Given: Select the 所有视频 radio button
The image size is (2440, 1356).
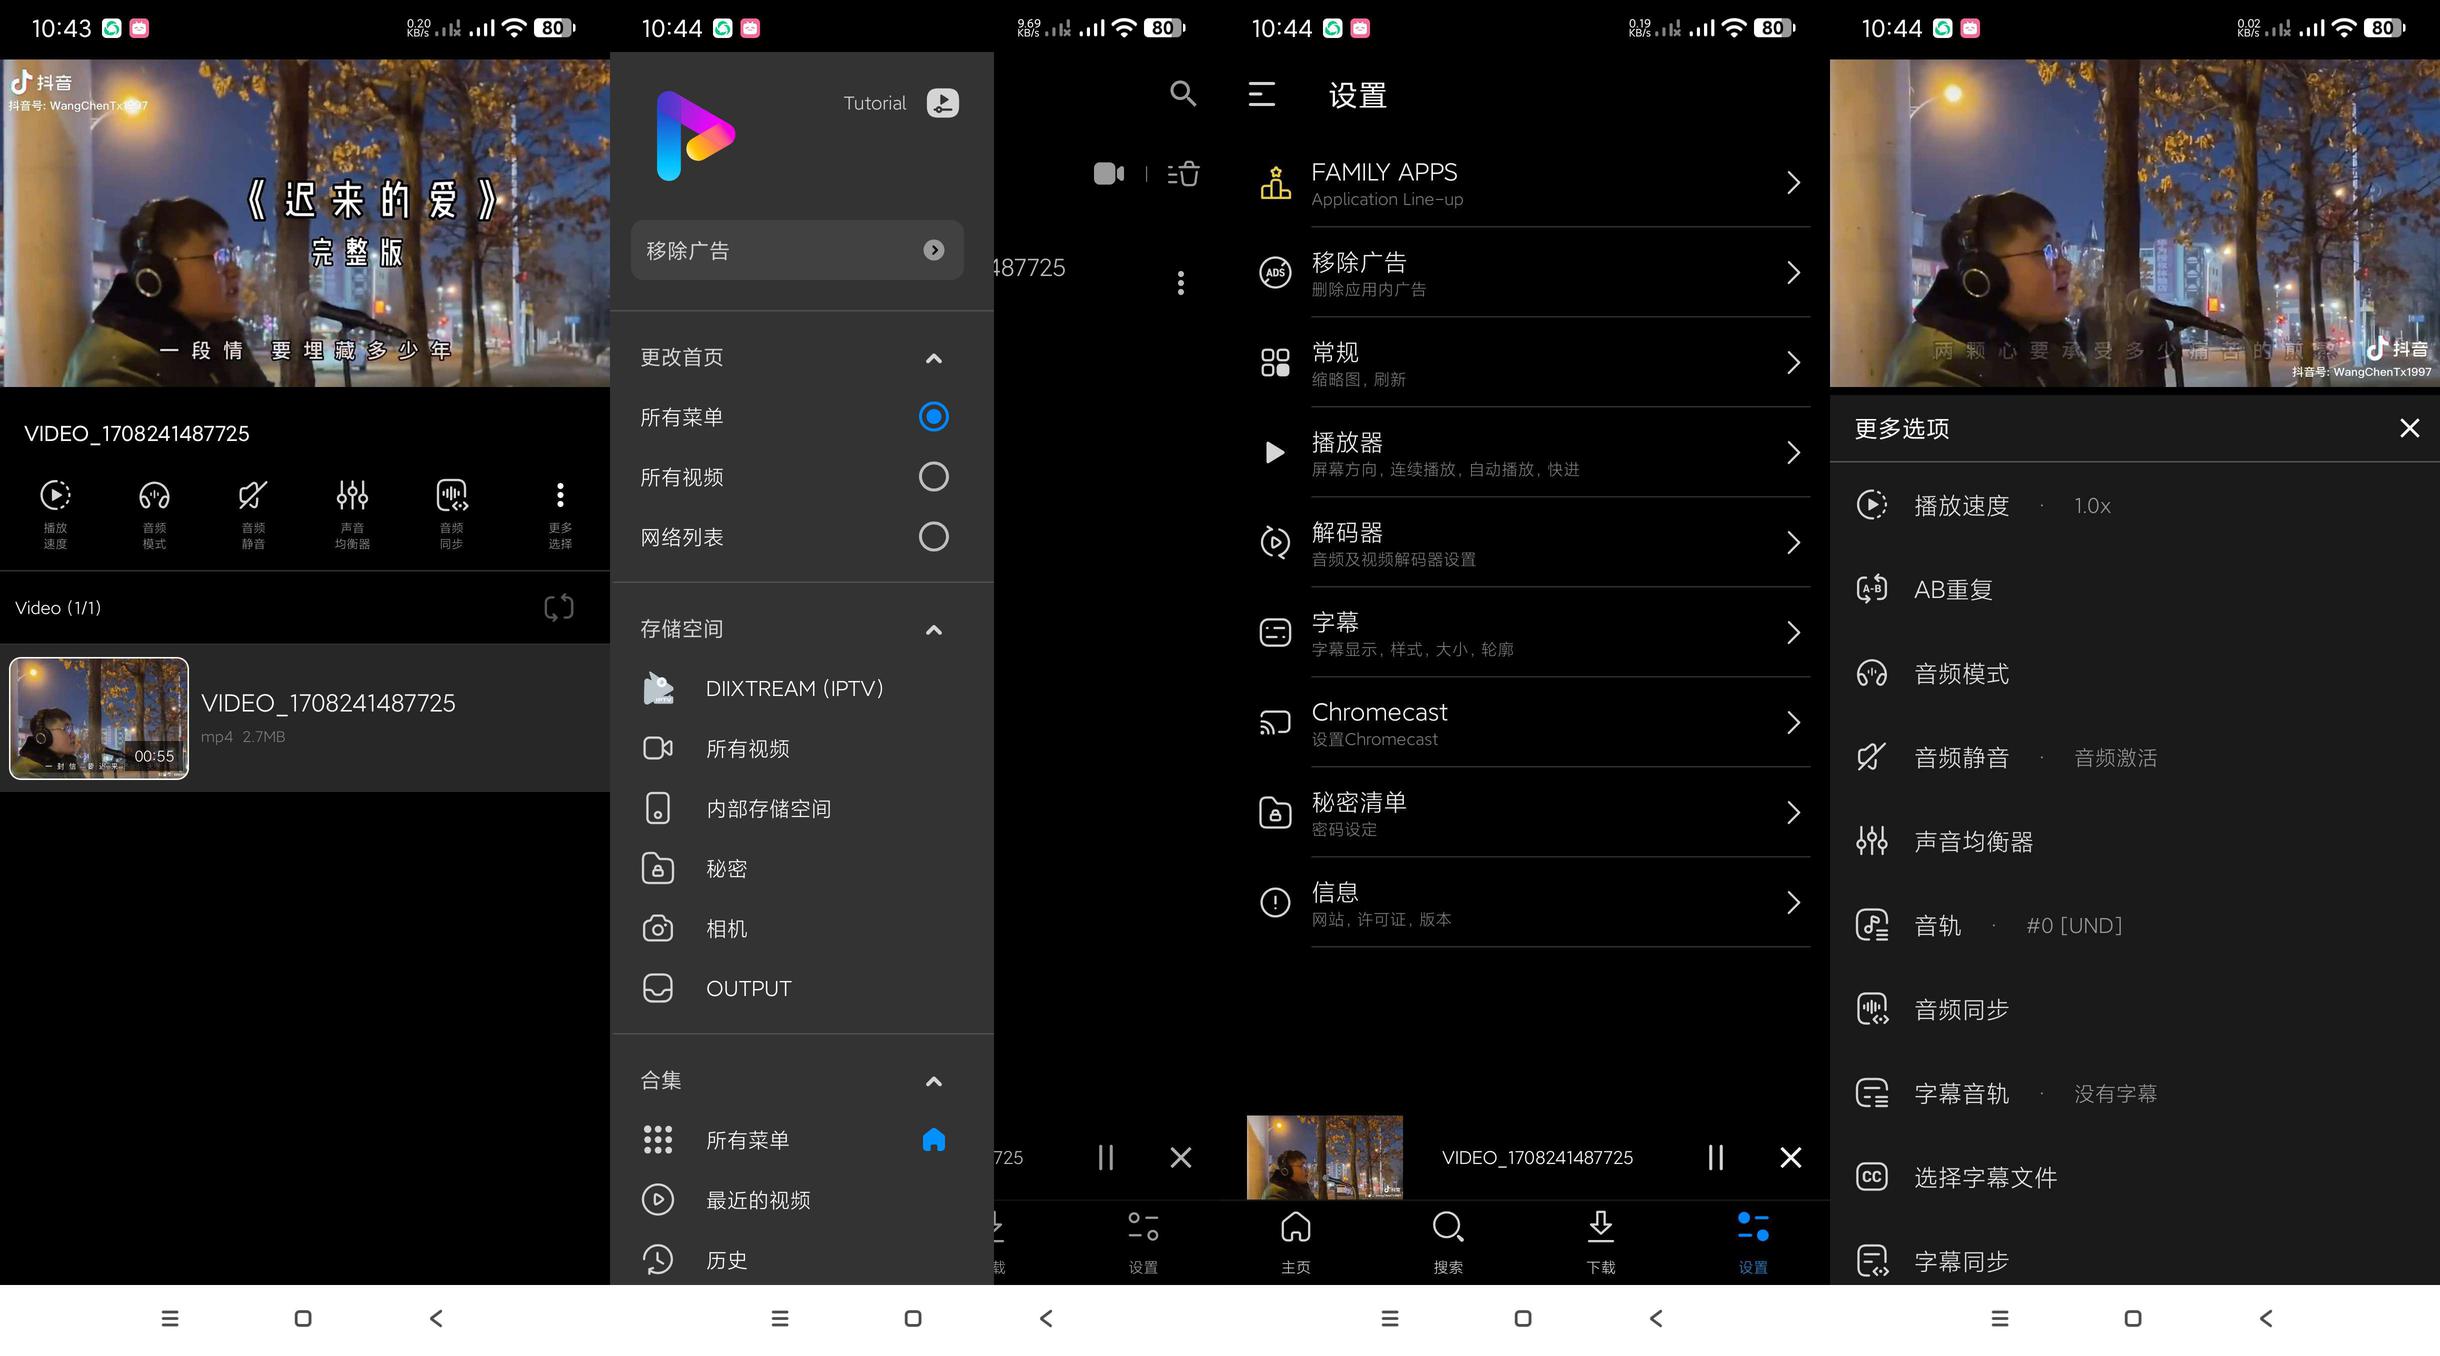Looking at the screenshot, I should pos(933,477).
